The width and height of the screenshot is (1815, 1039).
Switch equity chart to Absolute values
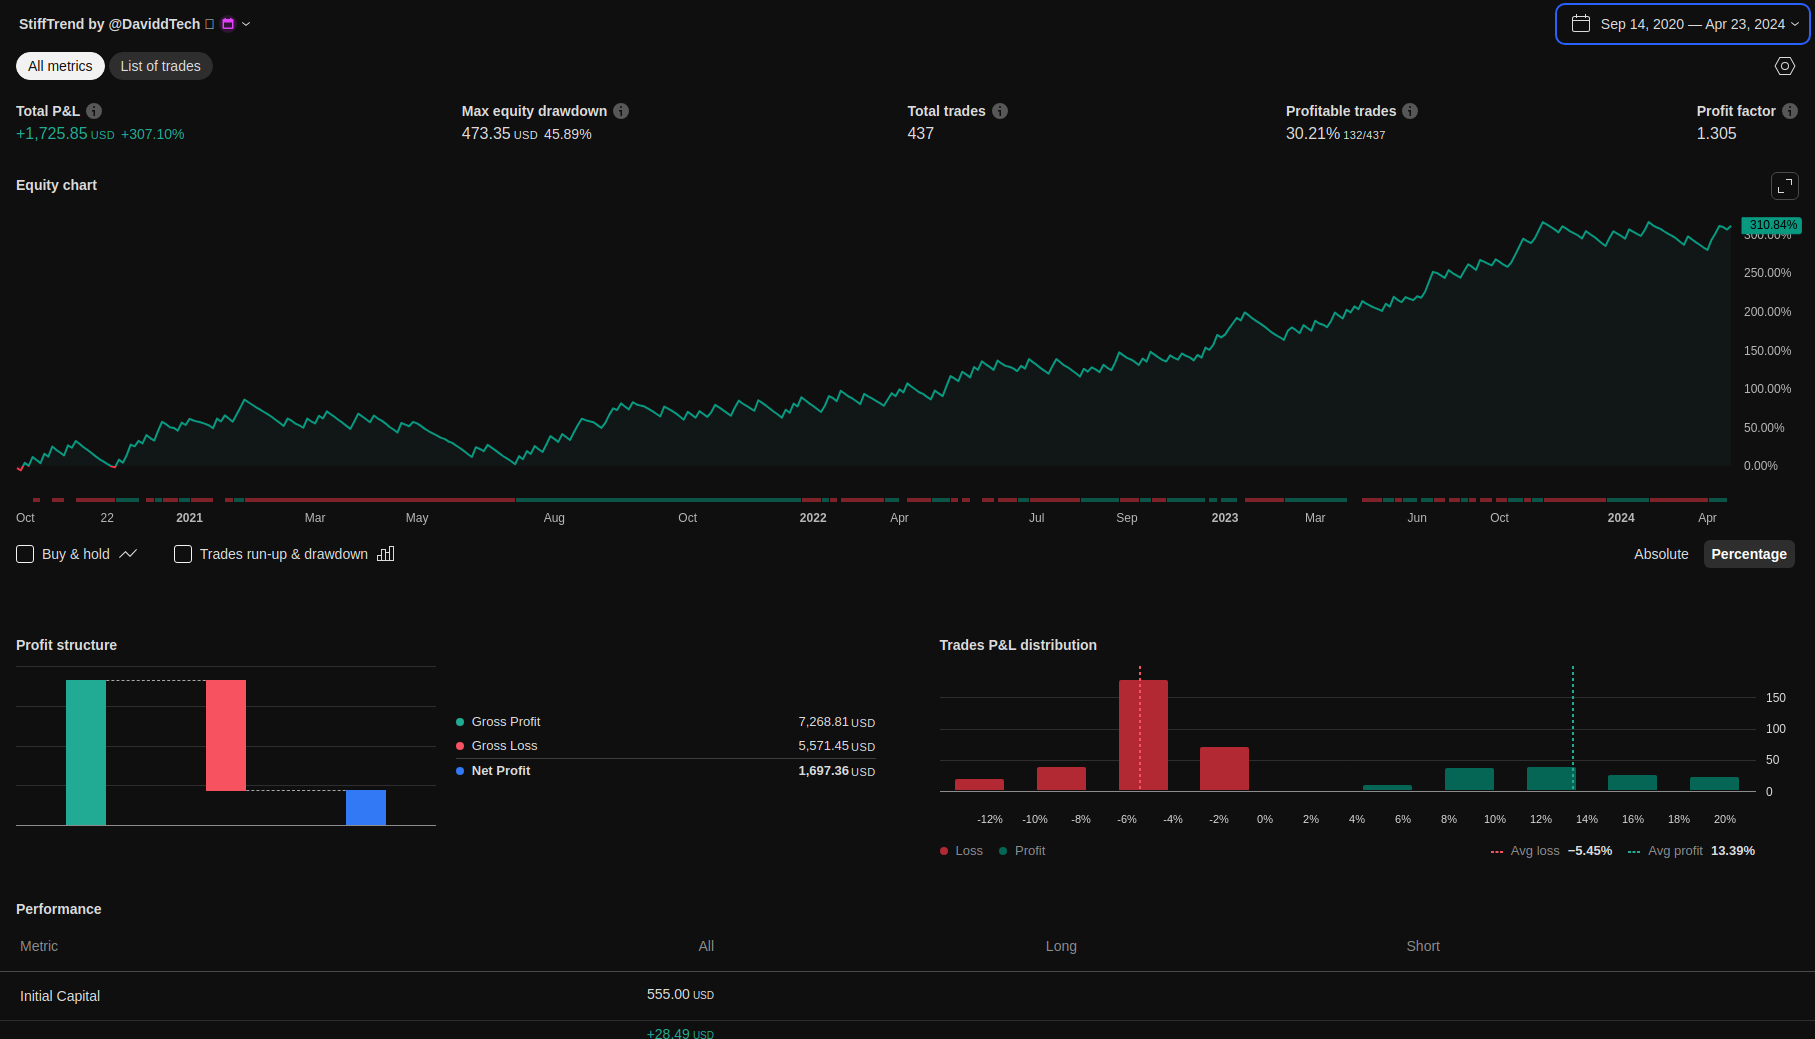pos(1661,554)
